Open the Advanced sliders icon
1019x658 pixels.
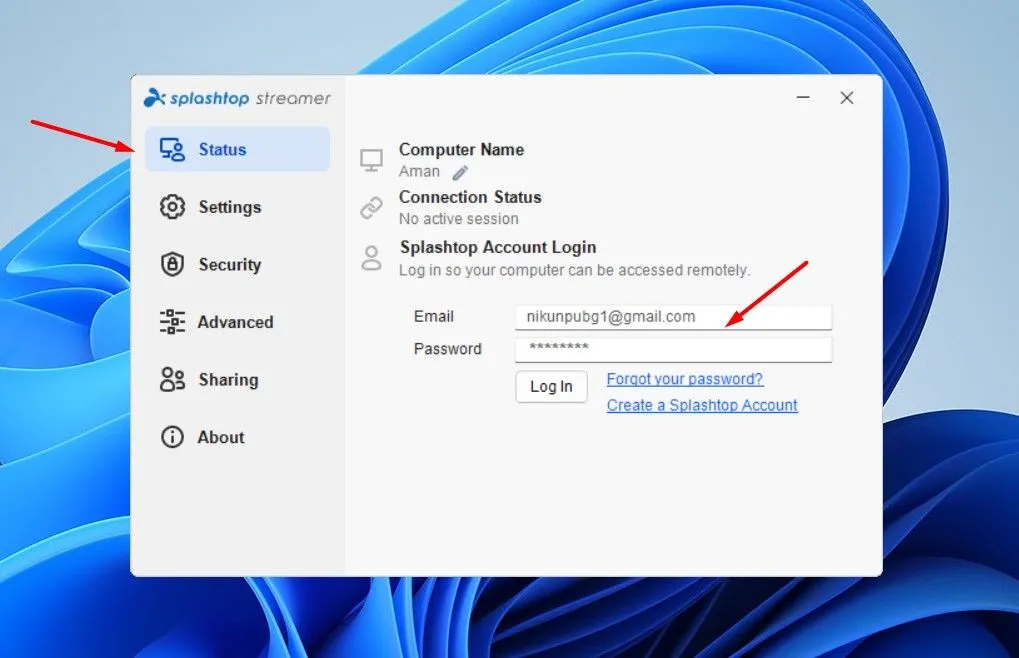[172, 322]
